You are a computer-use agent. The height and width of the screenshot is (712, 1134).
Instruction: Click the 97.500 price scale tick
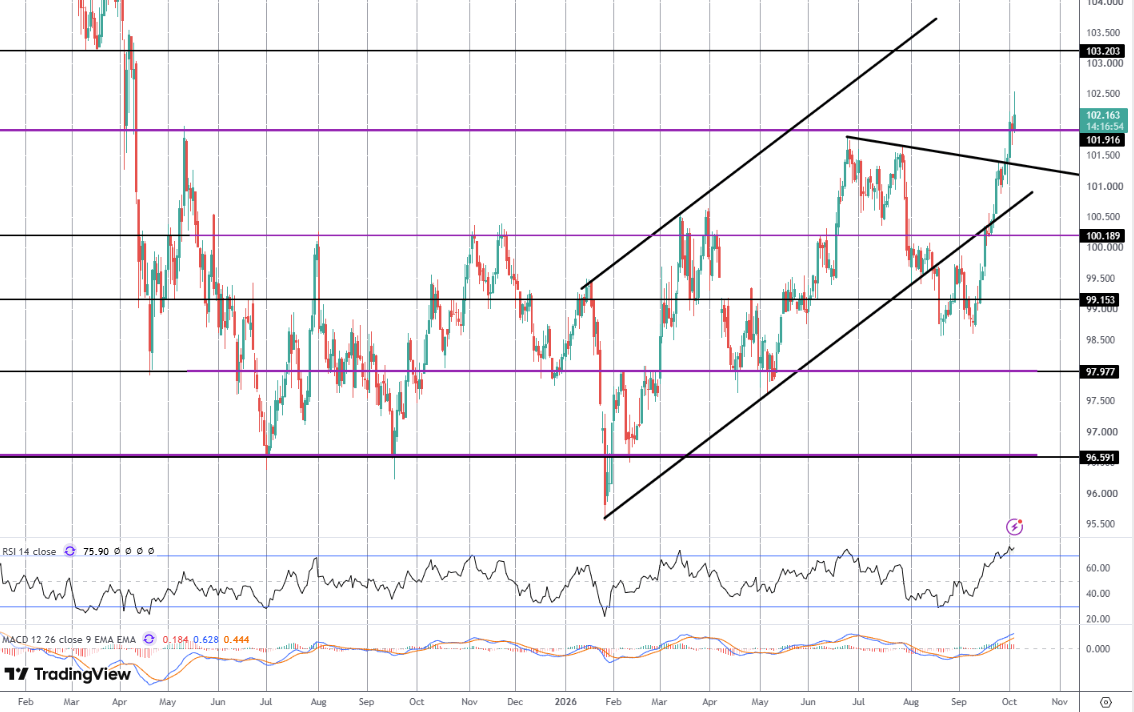coord(1102,401)
